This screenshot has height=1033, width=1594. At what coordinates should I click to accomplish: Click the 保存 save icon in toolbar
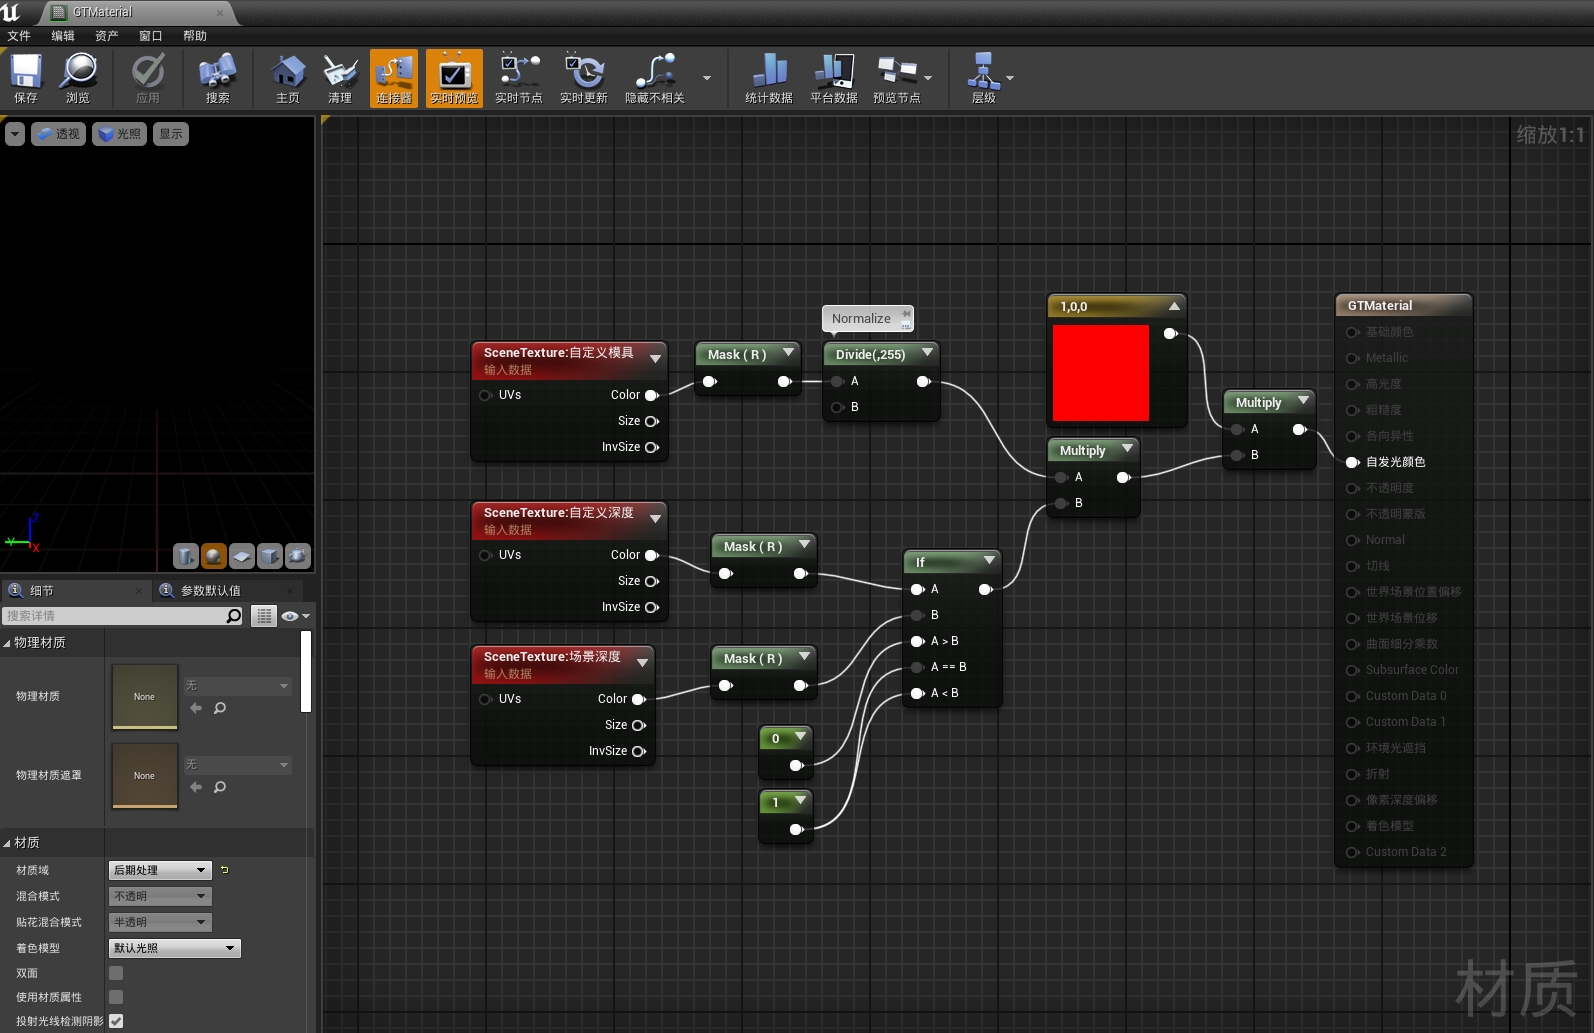coord(26,78)
